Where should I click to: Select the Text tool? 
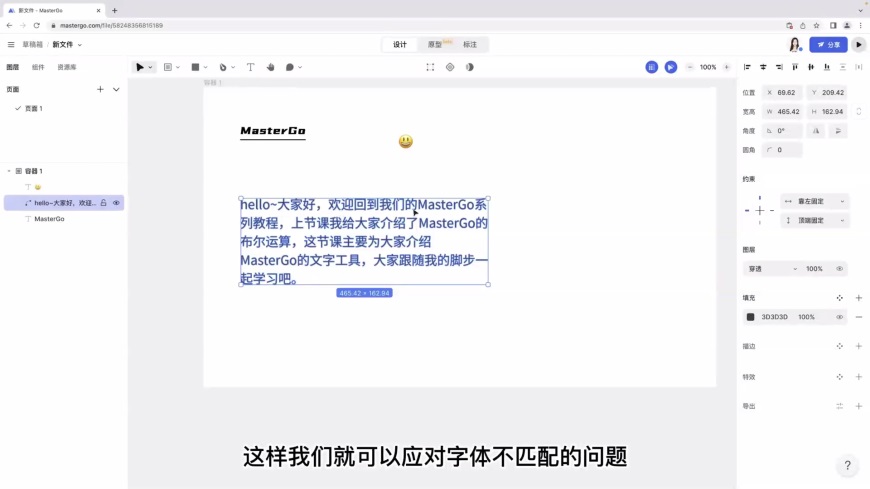pyautogui.click(x=250, y=67)
